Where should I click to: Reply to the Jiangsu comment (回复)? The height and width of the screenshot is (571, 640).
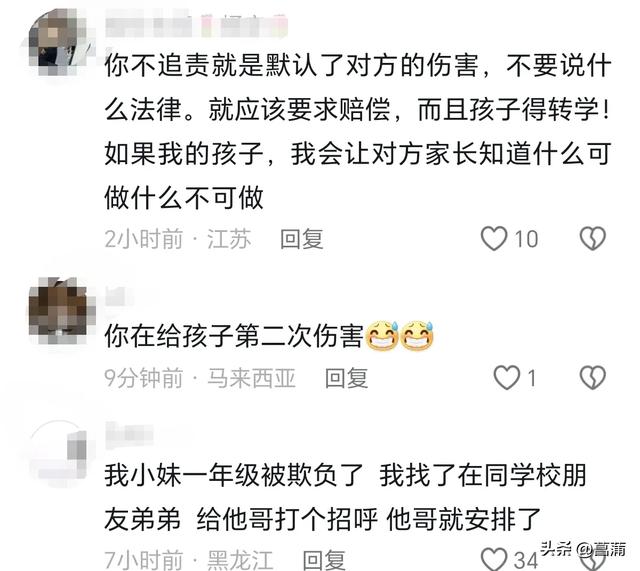point(302,239)
